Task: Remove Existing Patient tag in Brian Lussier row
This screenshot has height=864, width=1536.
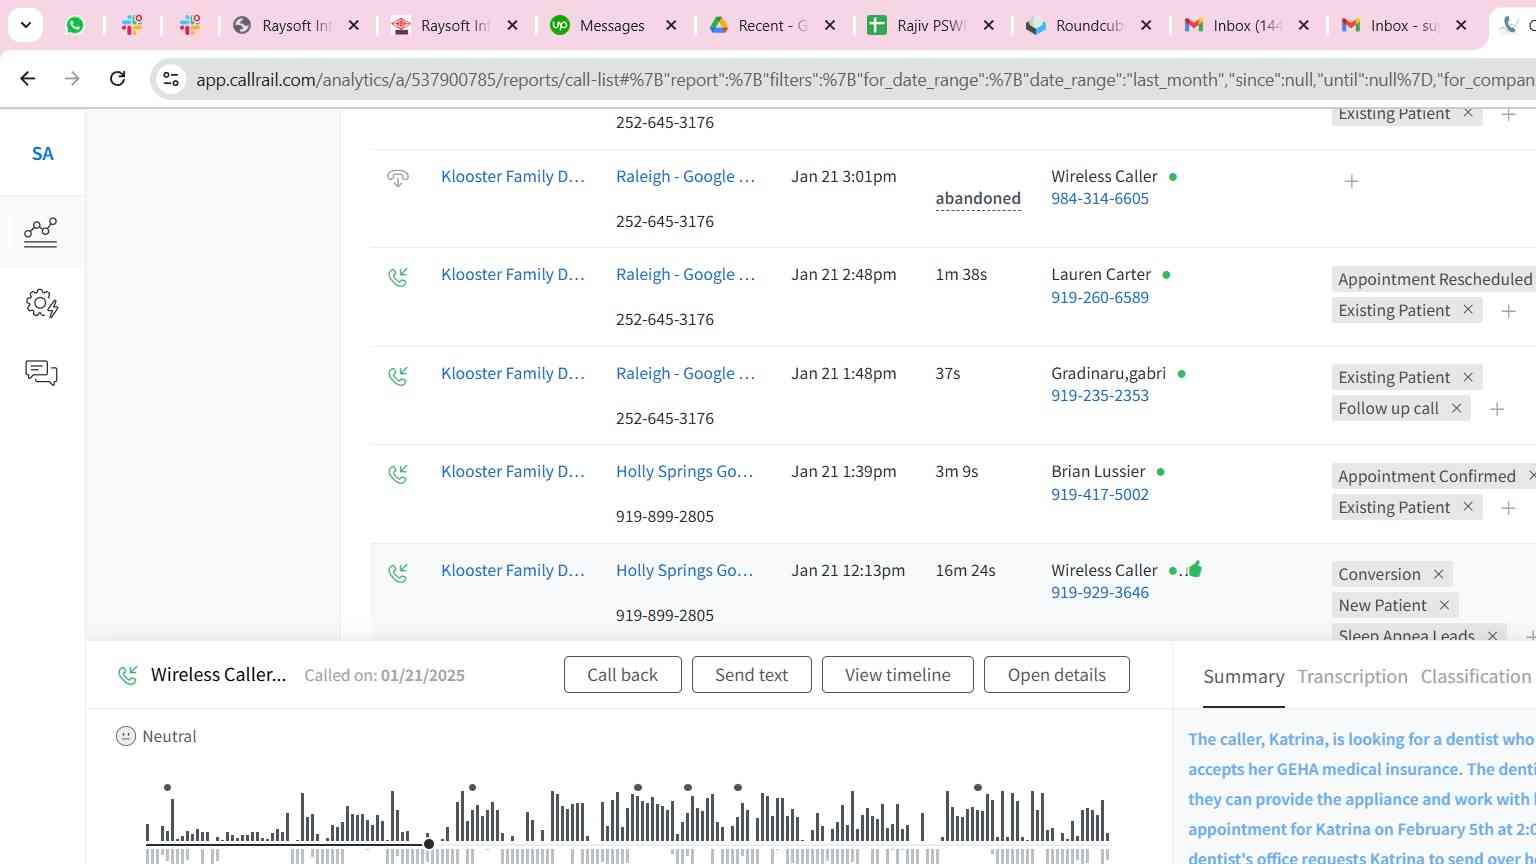Action: click(x=1468, y=507)
